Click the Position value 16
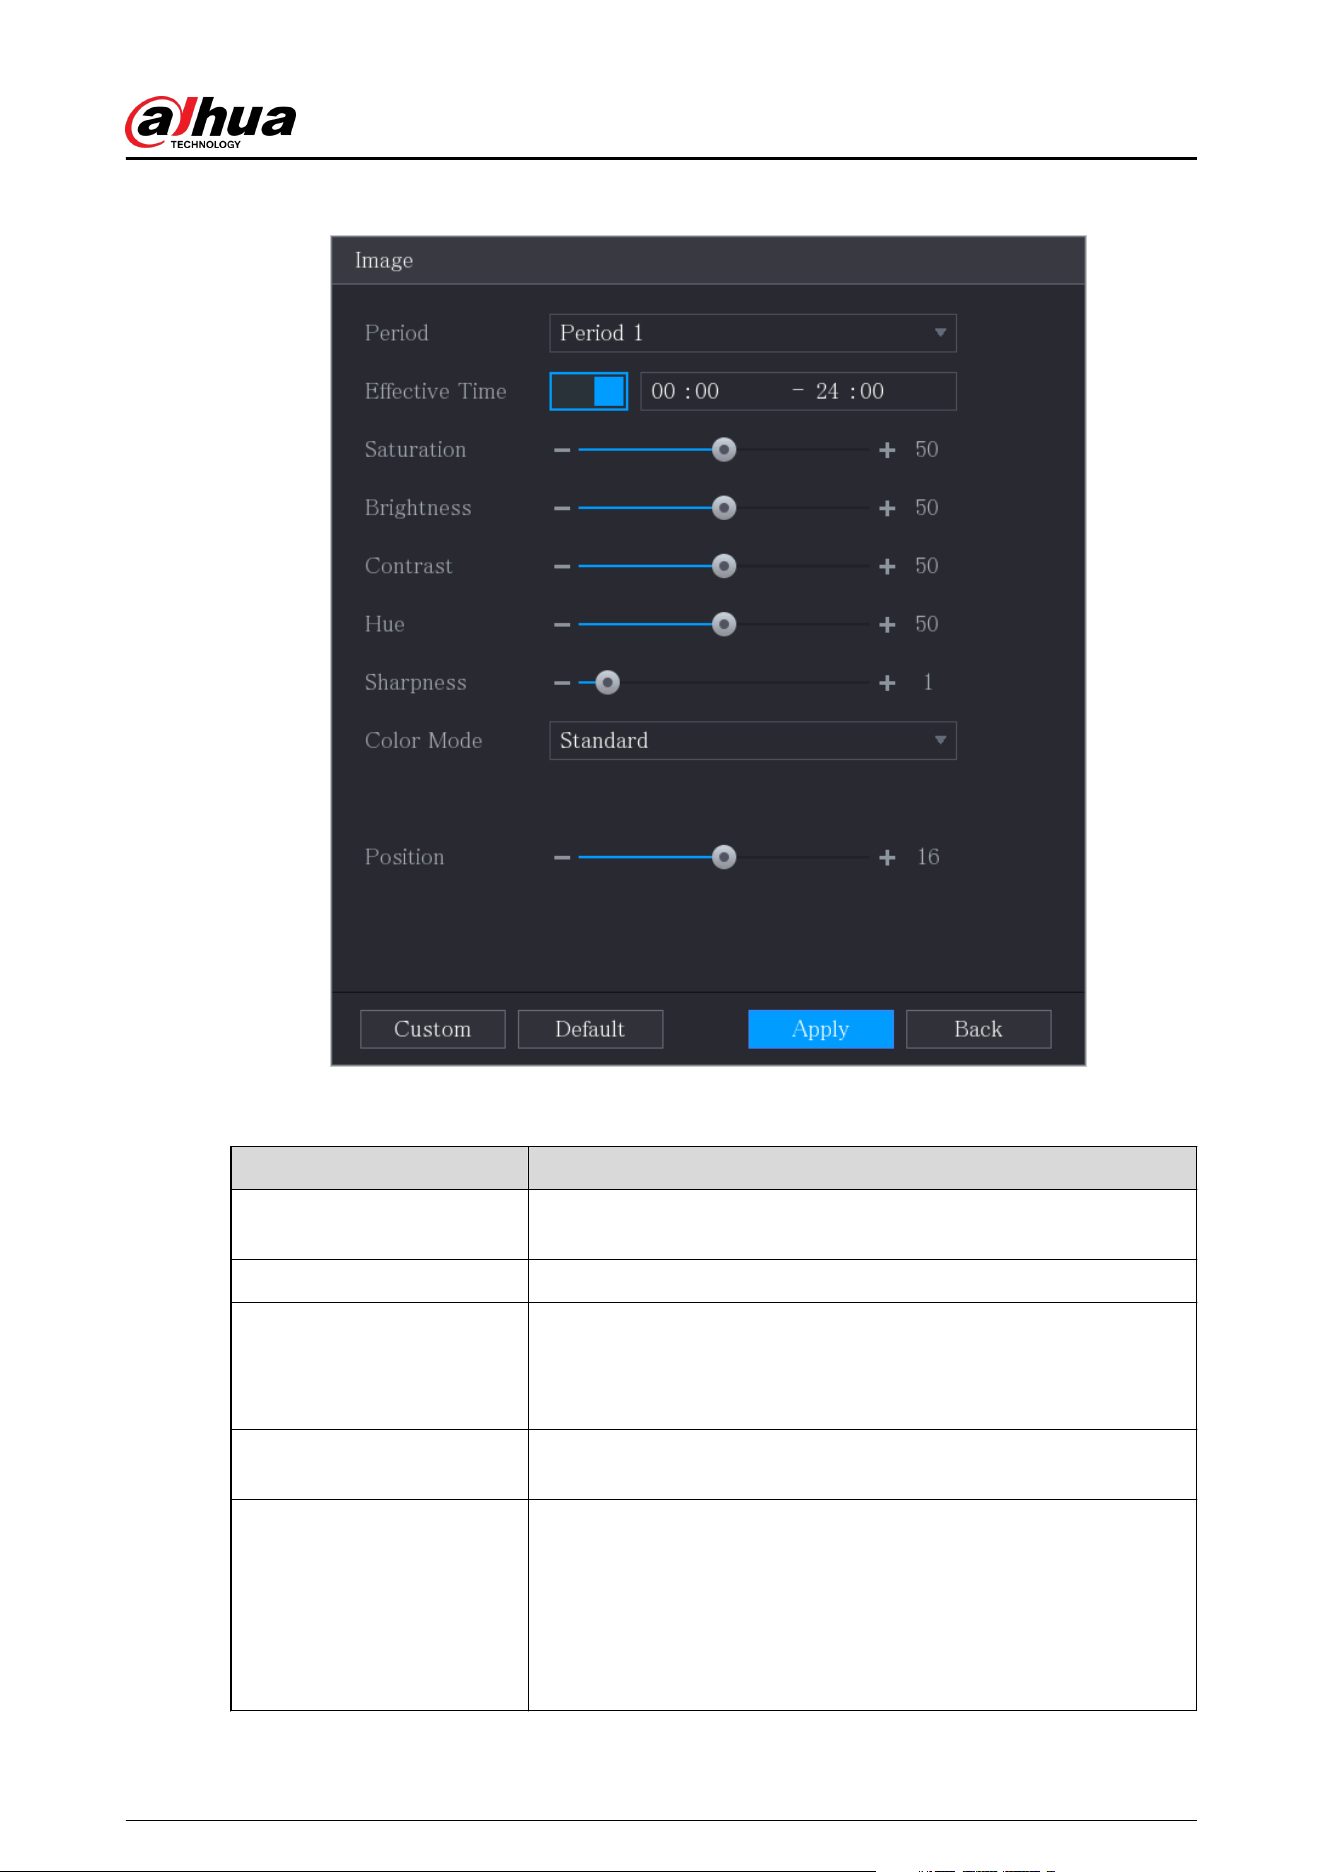The height and width of the screenshot is (1872, 1324). (x=928, y=857)
